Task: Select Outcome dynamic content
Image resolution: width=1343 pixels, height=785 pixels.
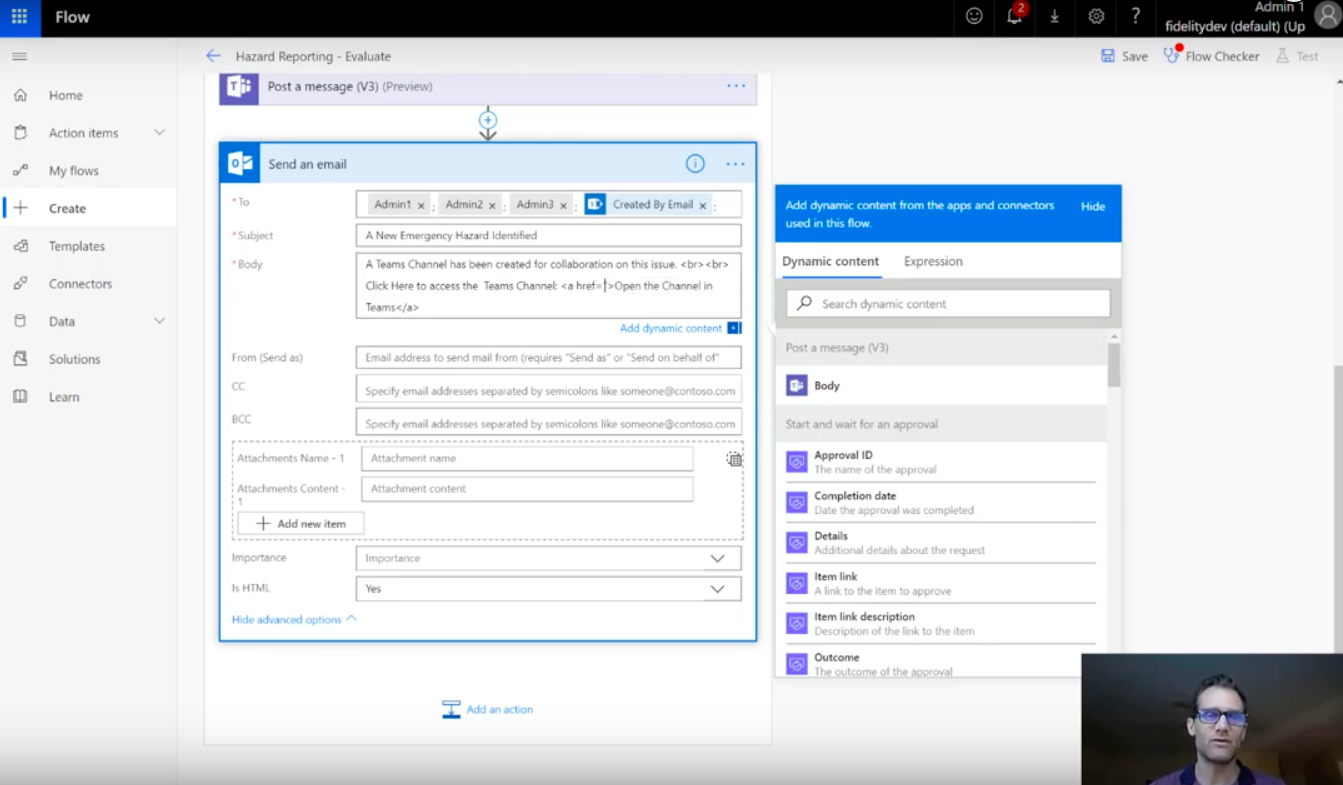Action: pos(941,663)
